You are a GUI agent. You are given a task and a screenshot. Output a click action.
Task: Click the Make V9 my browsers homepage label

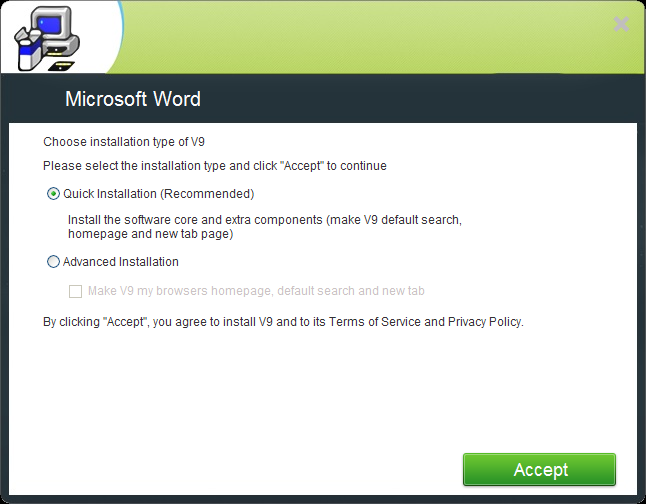(x=256, y=291)
